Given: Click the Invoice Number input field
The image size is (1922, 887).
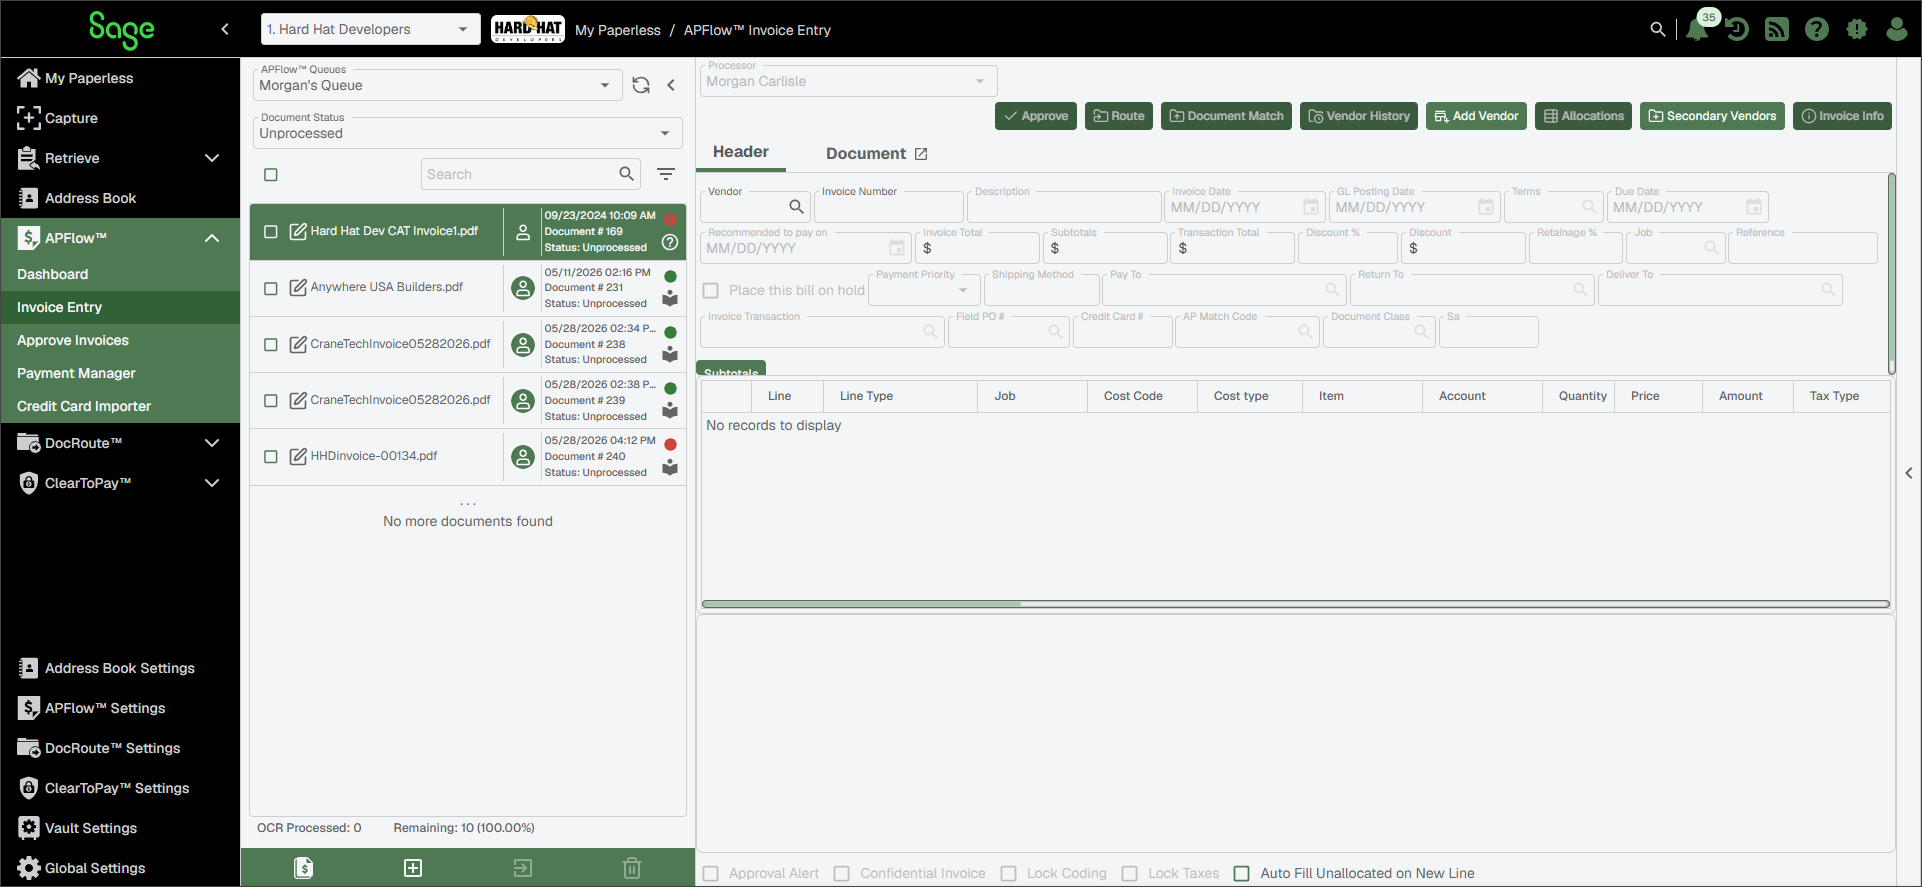Looking at the screenshot, I should pyautogui.click(x=889, y=207).
